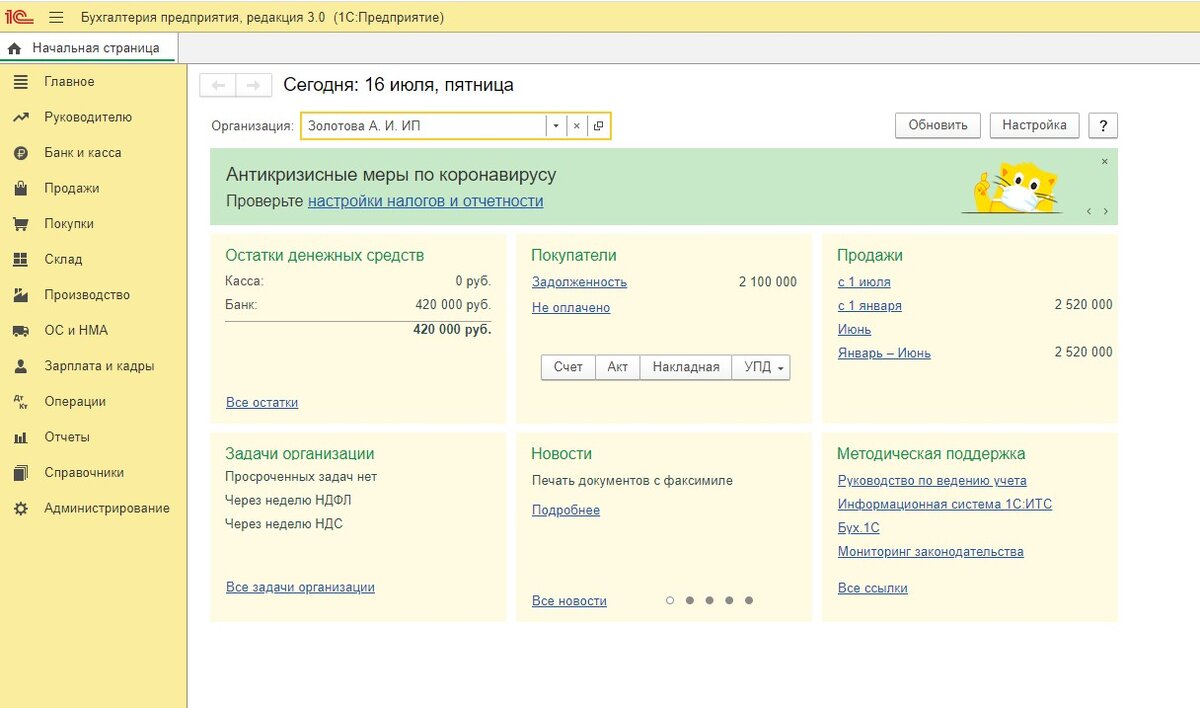Click the organization input field
Image resolution: width=1200 pixels, height=708 pixels.
[x=423, y=126]
